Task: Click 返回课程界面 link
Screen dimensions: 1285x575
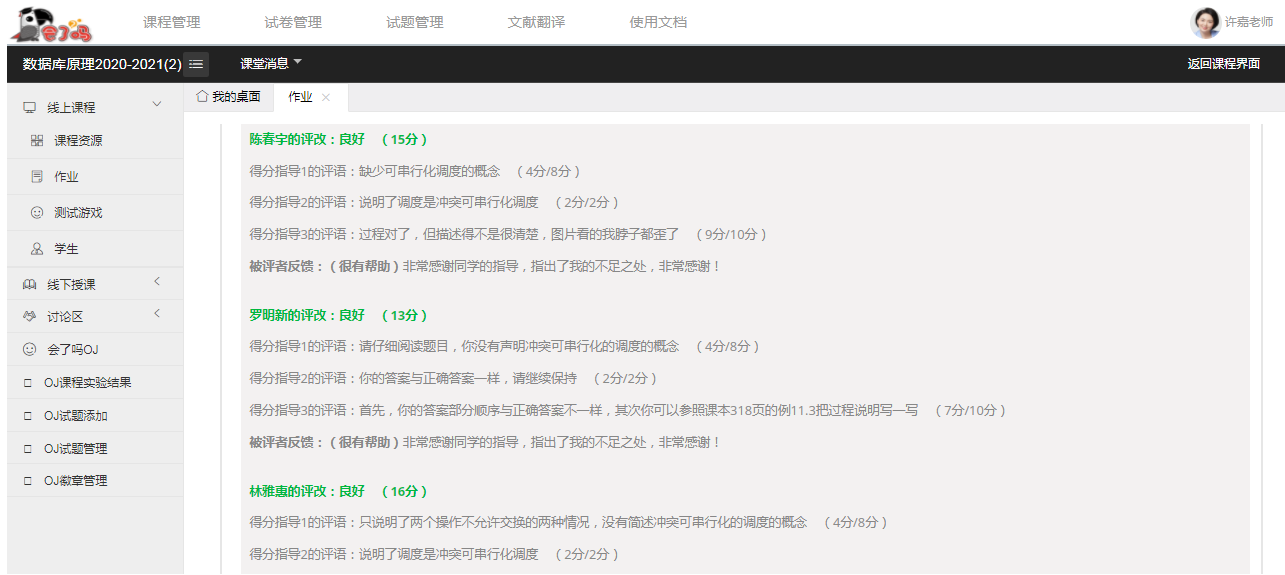Action: tap(1224, 64)
